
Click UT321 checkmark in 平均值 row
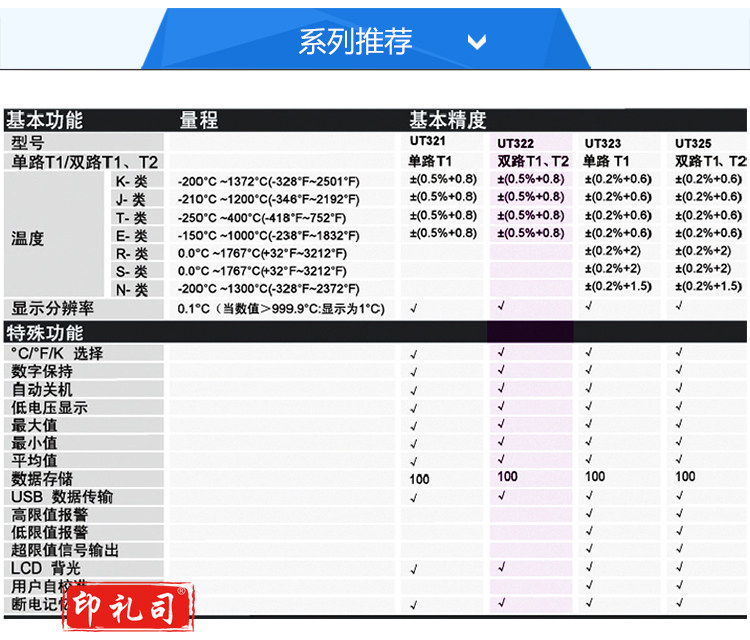(414, 461)
